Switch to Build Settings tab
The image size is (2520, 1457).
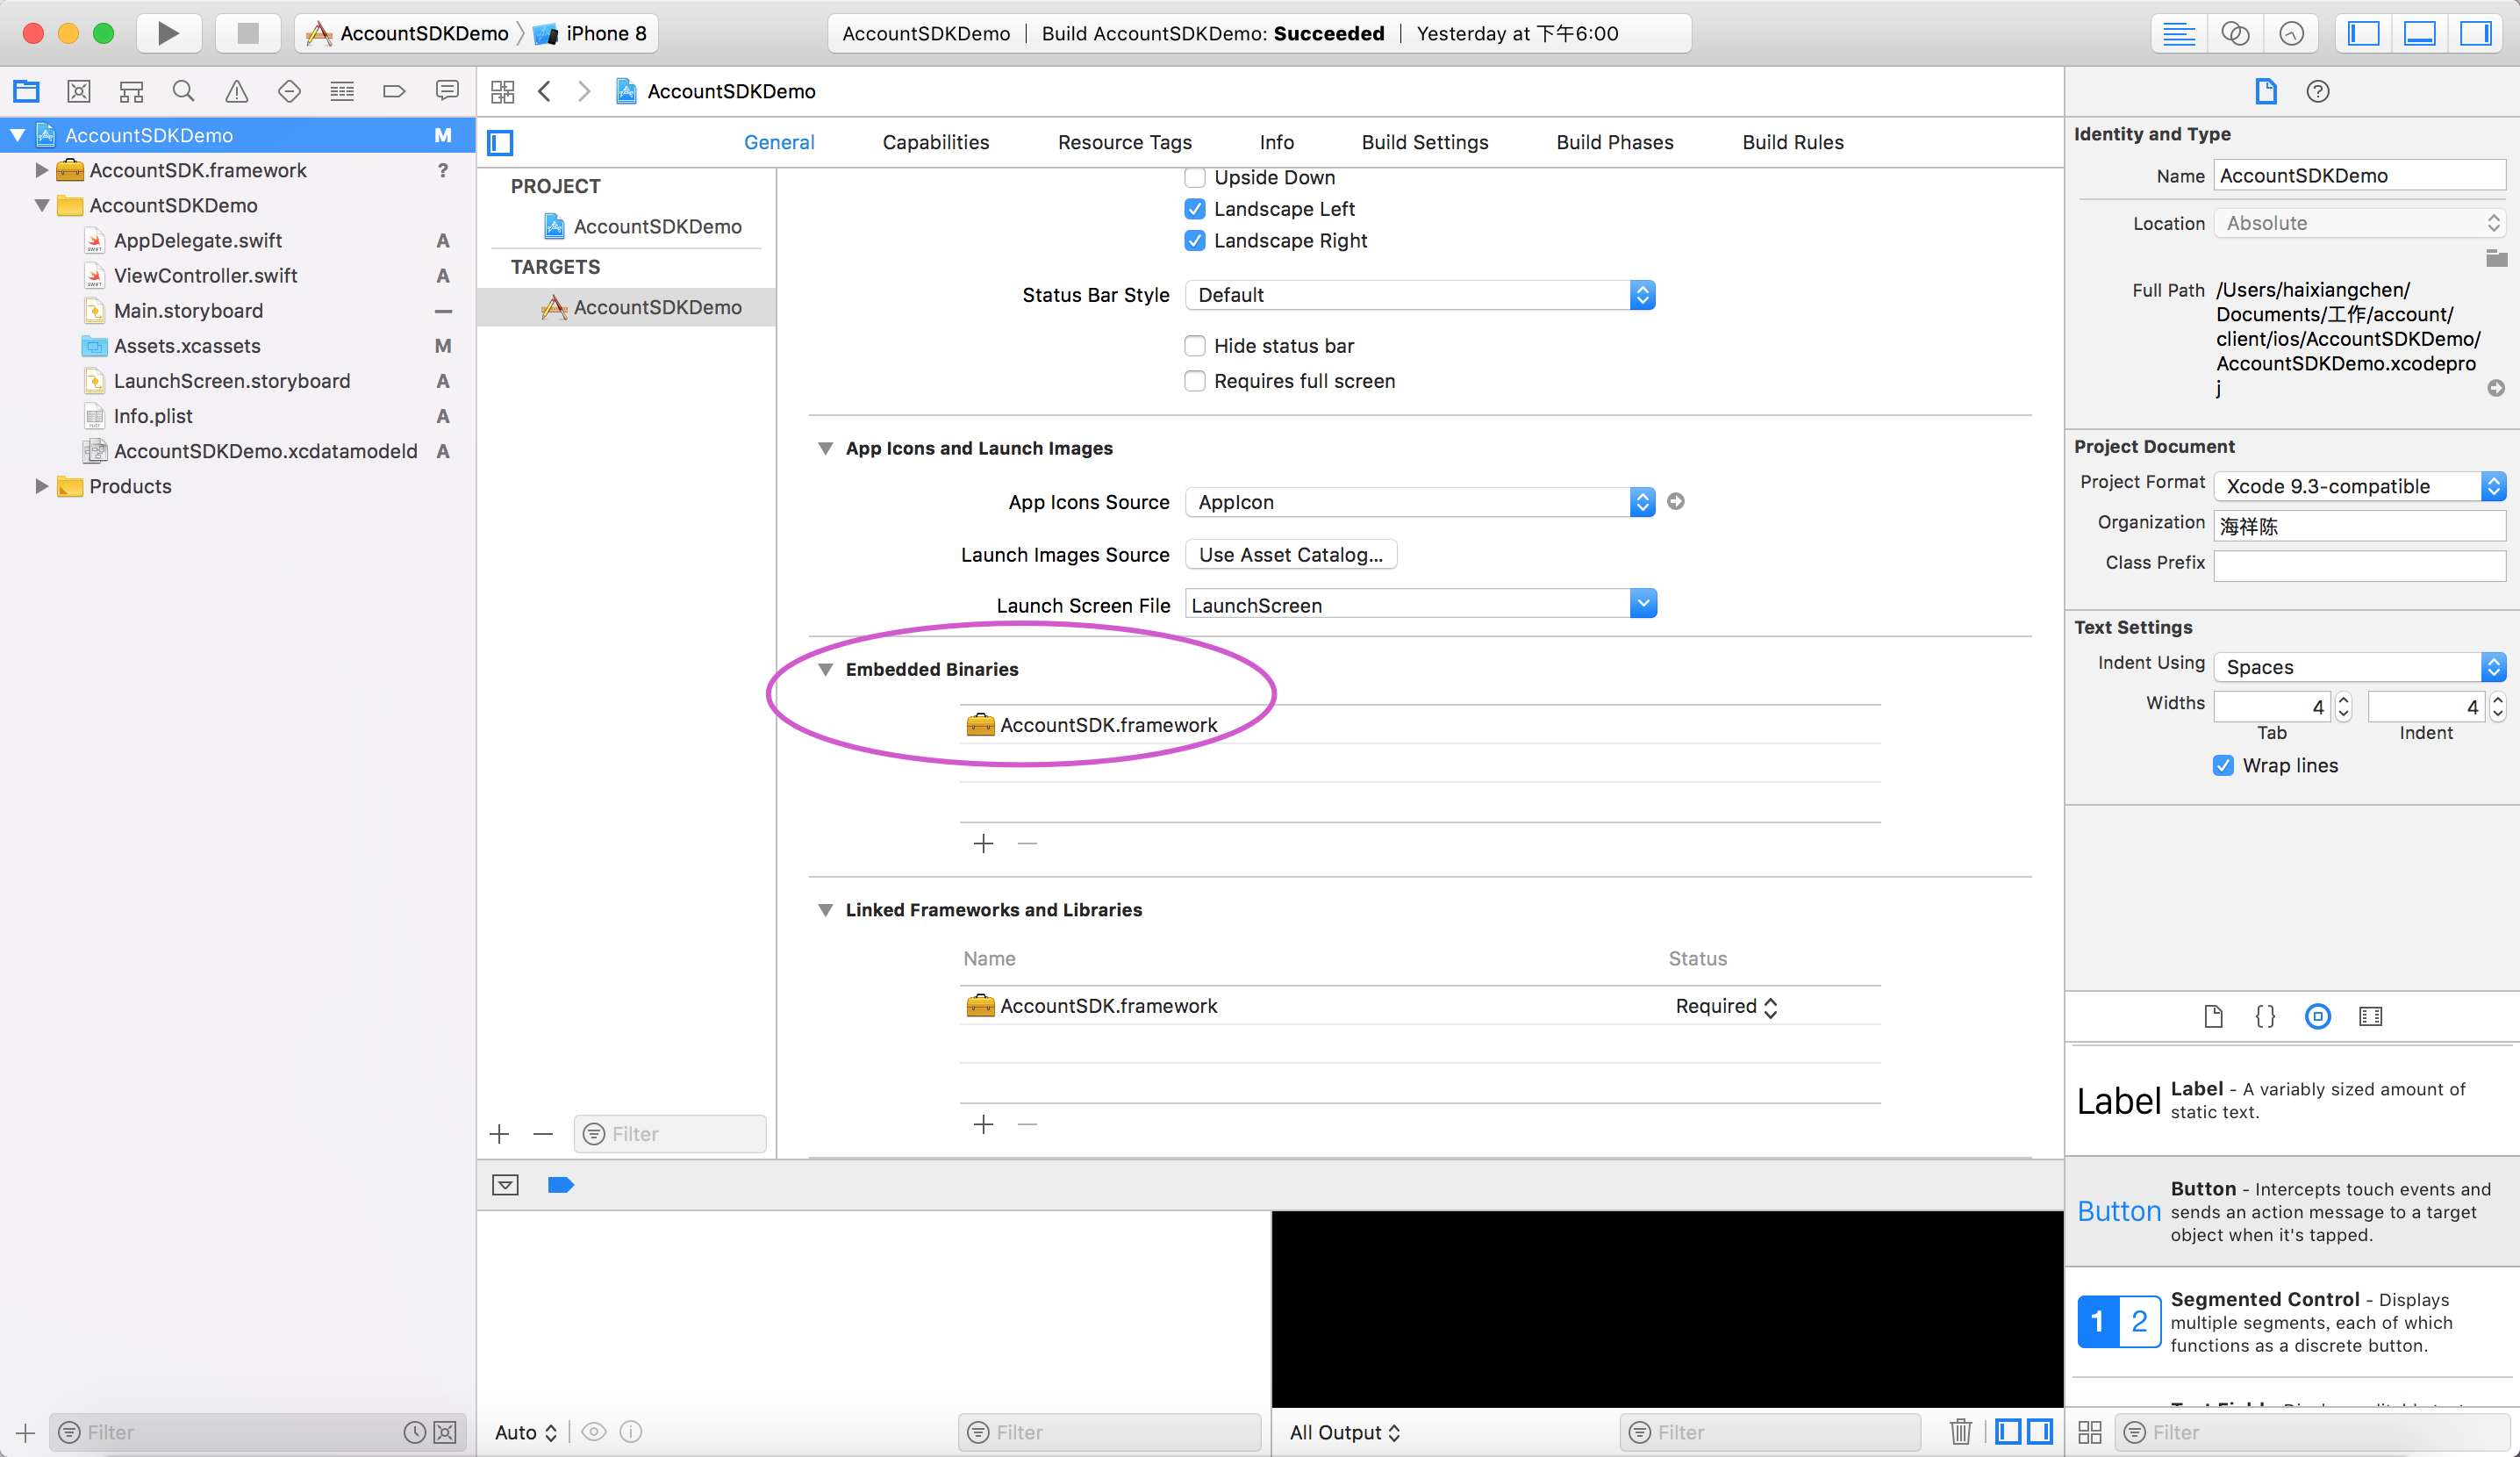click(x=1424, y=142)
